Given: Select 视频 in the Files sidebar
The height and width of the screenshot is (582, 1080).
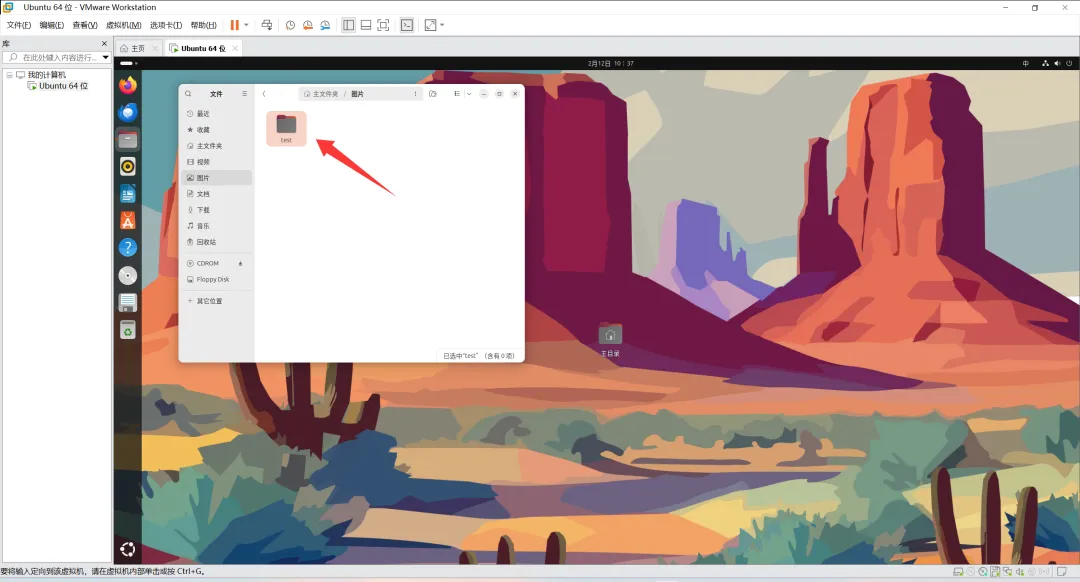Looking at the screenshot, I should click(x=216, y=162).
